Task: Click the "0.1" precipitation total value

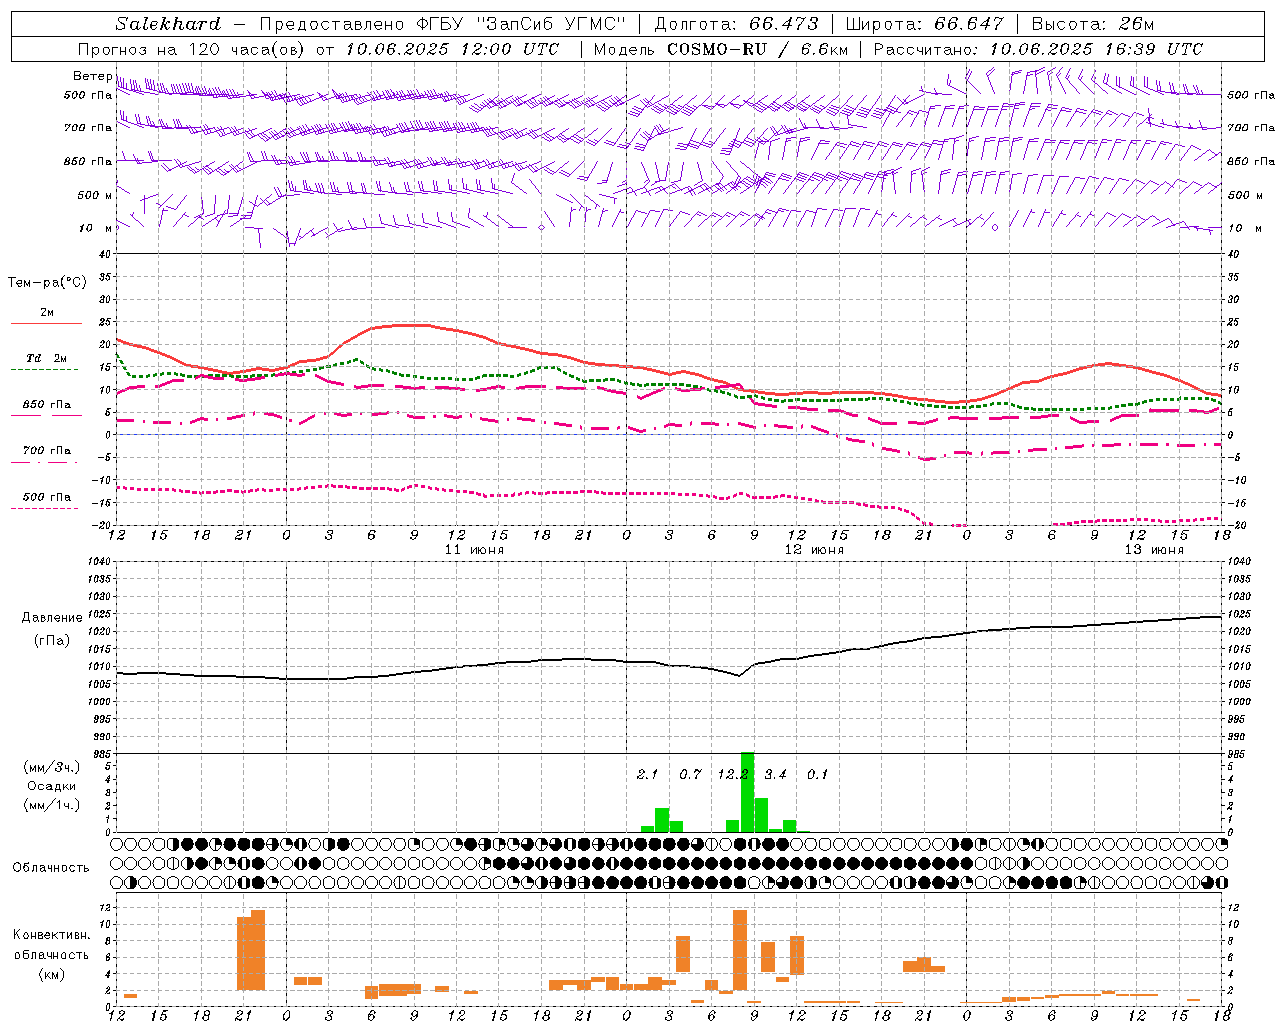Action: (818, 774)
